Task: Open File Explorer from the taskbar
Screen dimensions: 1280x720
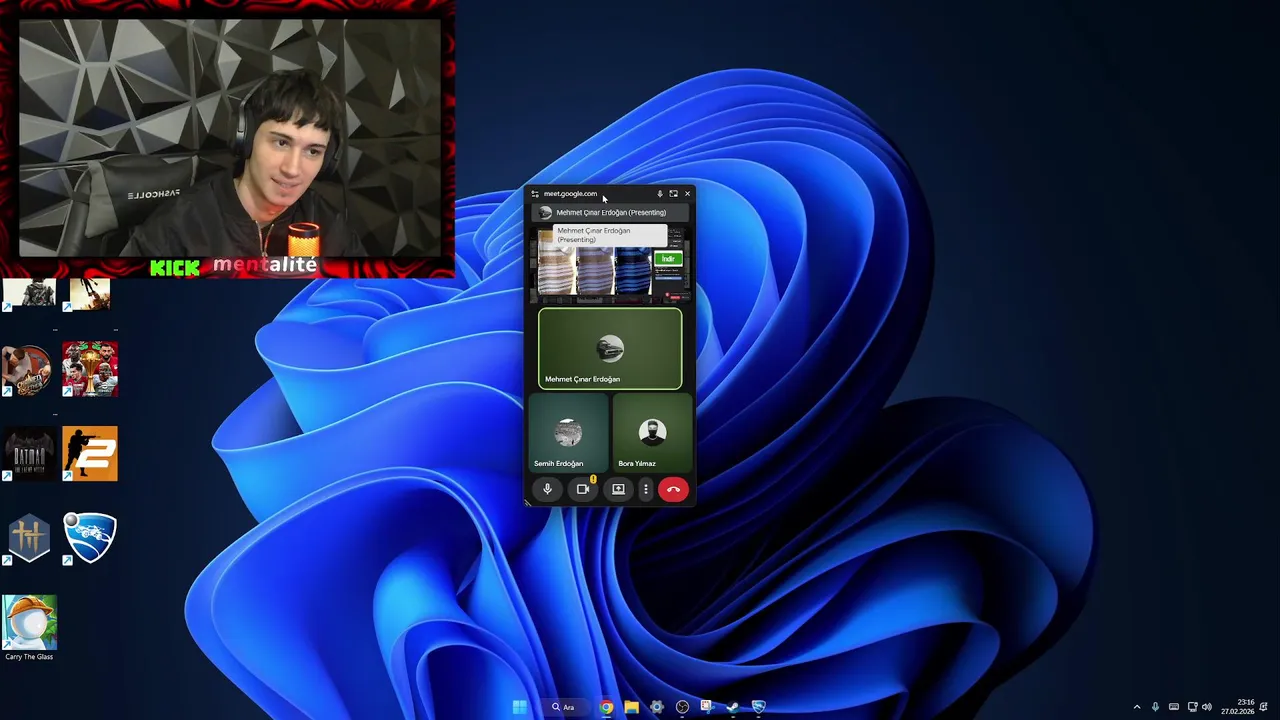Action: pos(631,707)
